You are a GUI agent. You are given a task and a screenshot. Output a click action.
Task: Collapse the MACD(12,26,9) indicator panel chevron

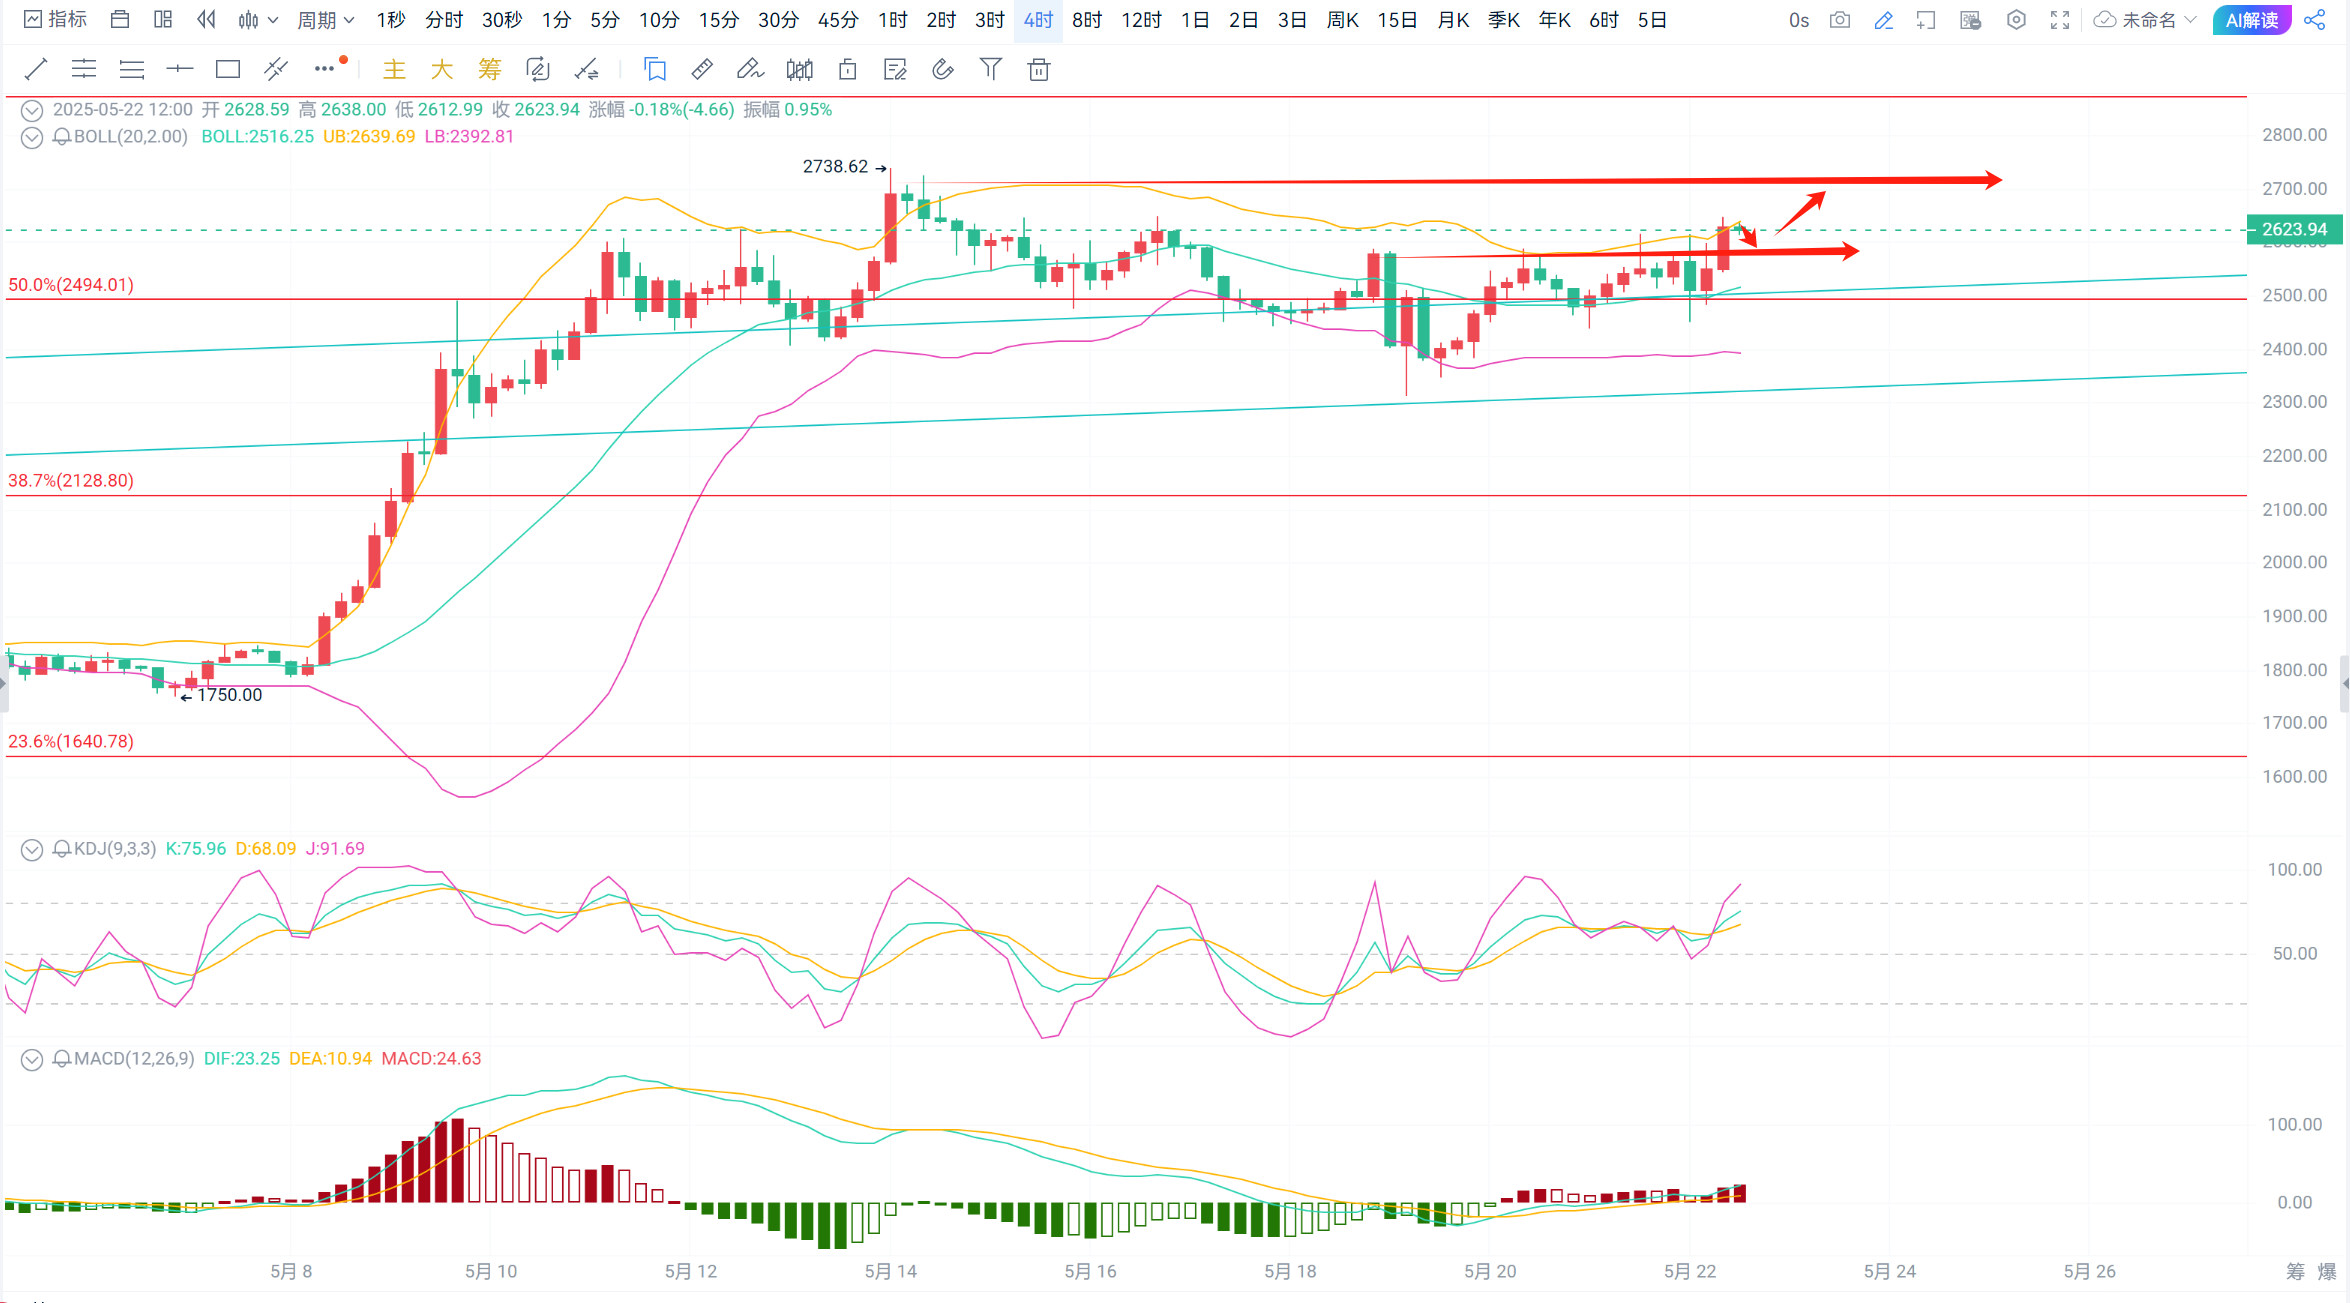click(x=32, y=1059)
